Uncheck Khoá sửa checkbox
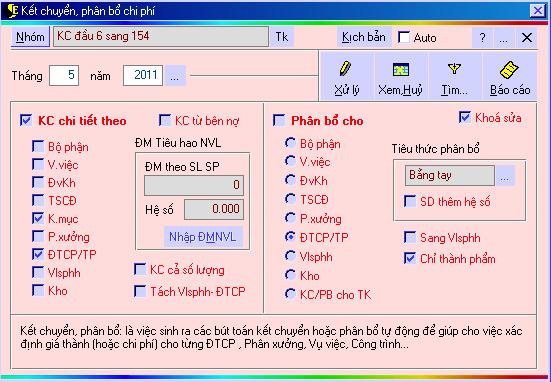Viewport: 551px width, 382px height. click(465, 117)
